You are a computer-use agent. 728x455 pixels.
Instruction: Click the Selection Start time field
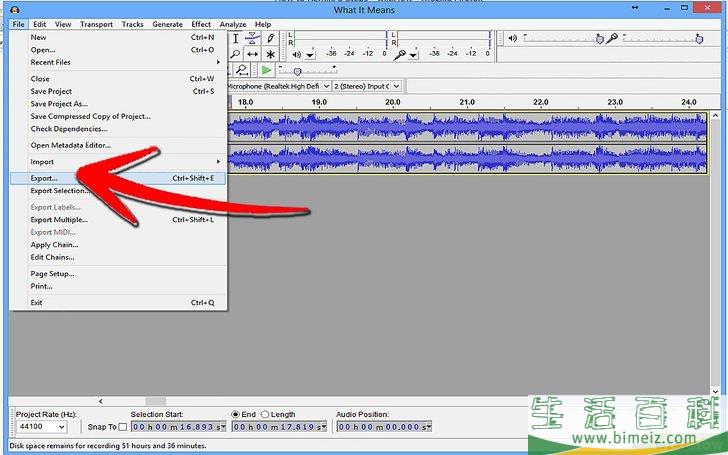tap(176, 427)
